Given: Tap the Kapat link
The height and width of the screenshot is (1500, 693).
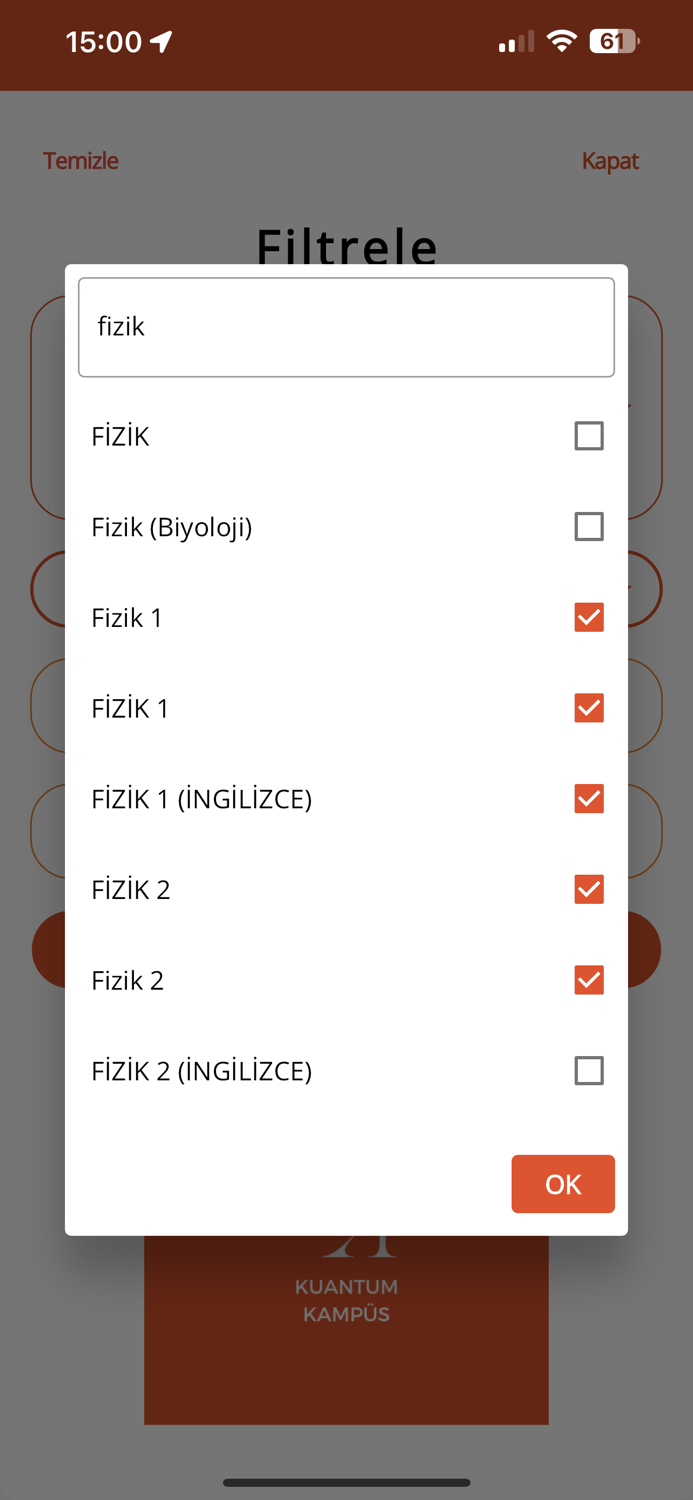Looking at the screenshot, I should click(610, 161).
